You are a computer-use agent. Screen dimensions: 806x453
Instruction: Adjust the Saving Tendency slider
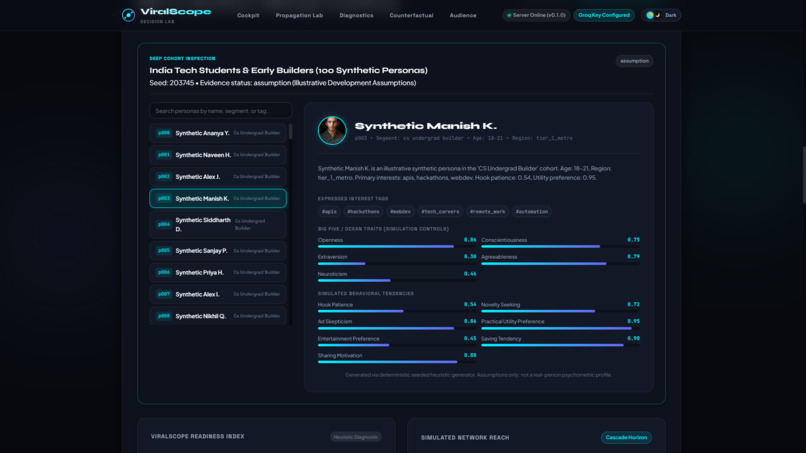coord(560,345)
